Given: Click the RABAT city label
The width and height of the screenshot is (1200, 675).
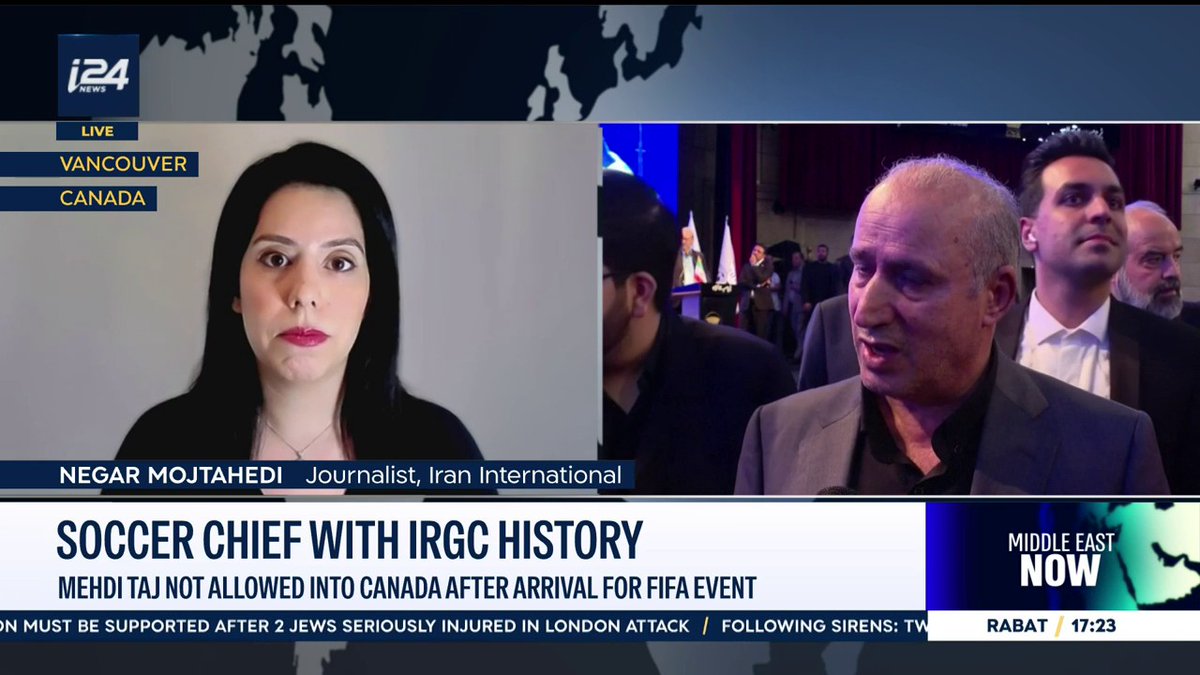Looking at the screenshot, I should point(1017,626).
